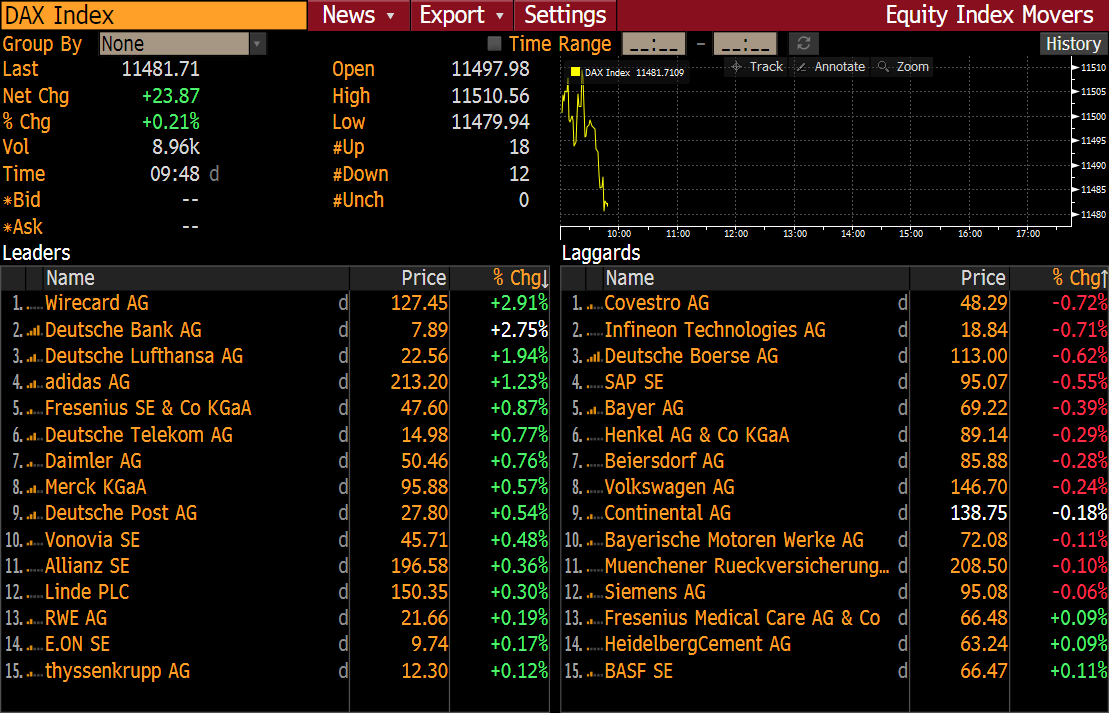Image resolution: width=1109 pixels, height=713 pixels.
Task: Click the #Up count value 18
Action: pos(519,147)
